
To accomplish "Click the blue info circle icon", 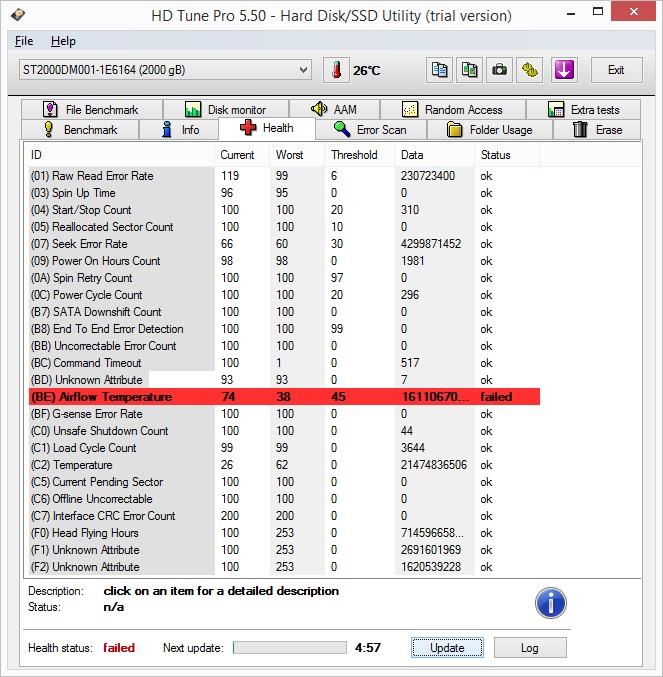I will (551, 603).
